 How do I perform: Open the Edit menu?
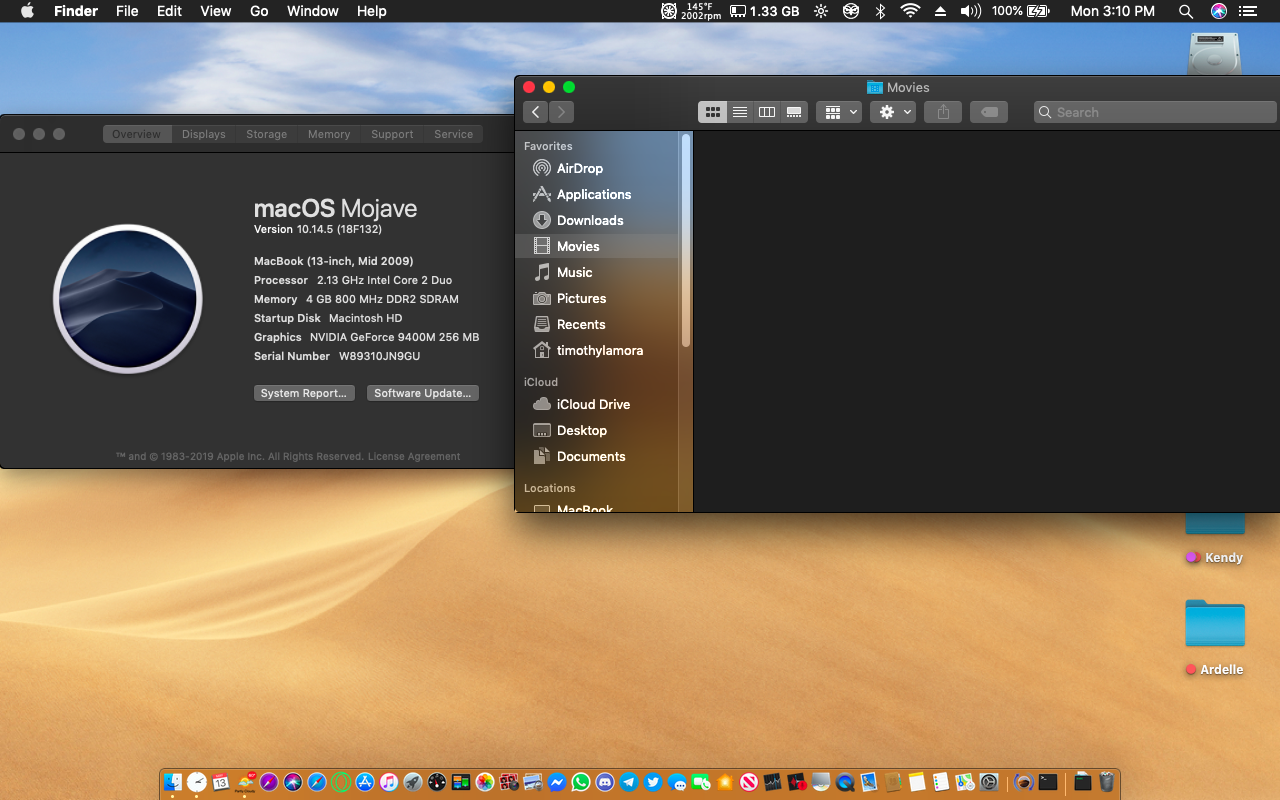pos(169,11)
